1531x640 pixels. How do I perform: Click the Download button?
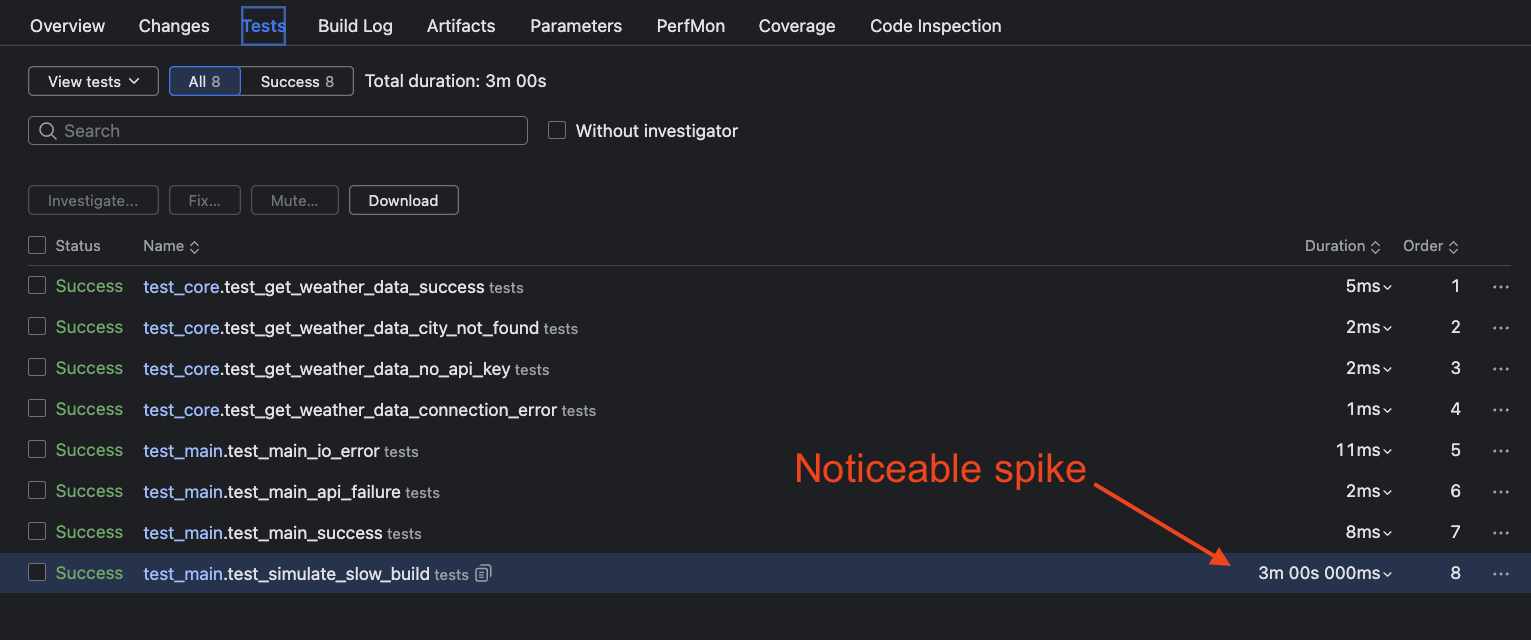click(403, 200)
